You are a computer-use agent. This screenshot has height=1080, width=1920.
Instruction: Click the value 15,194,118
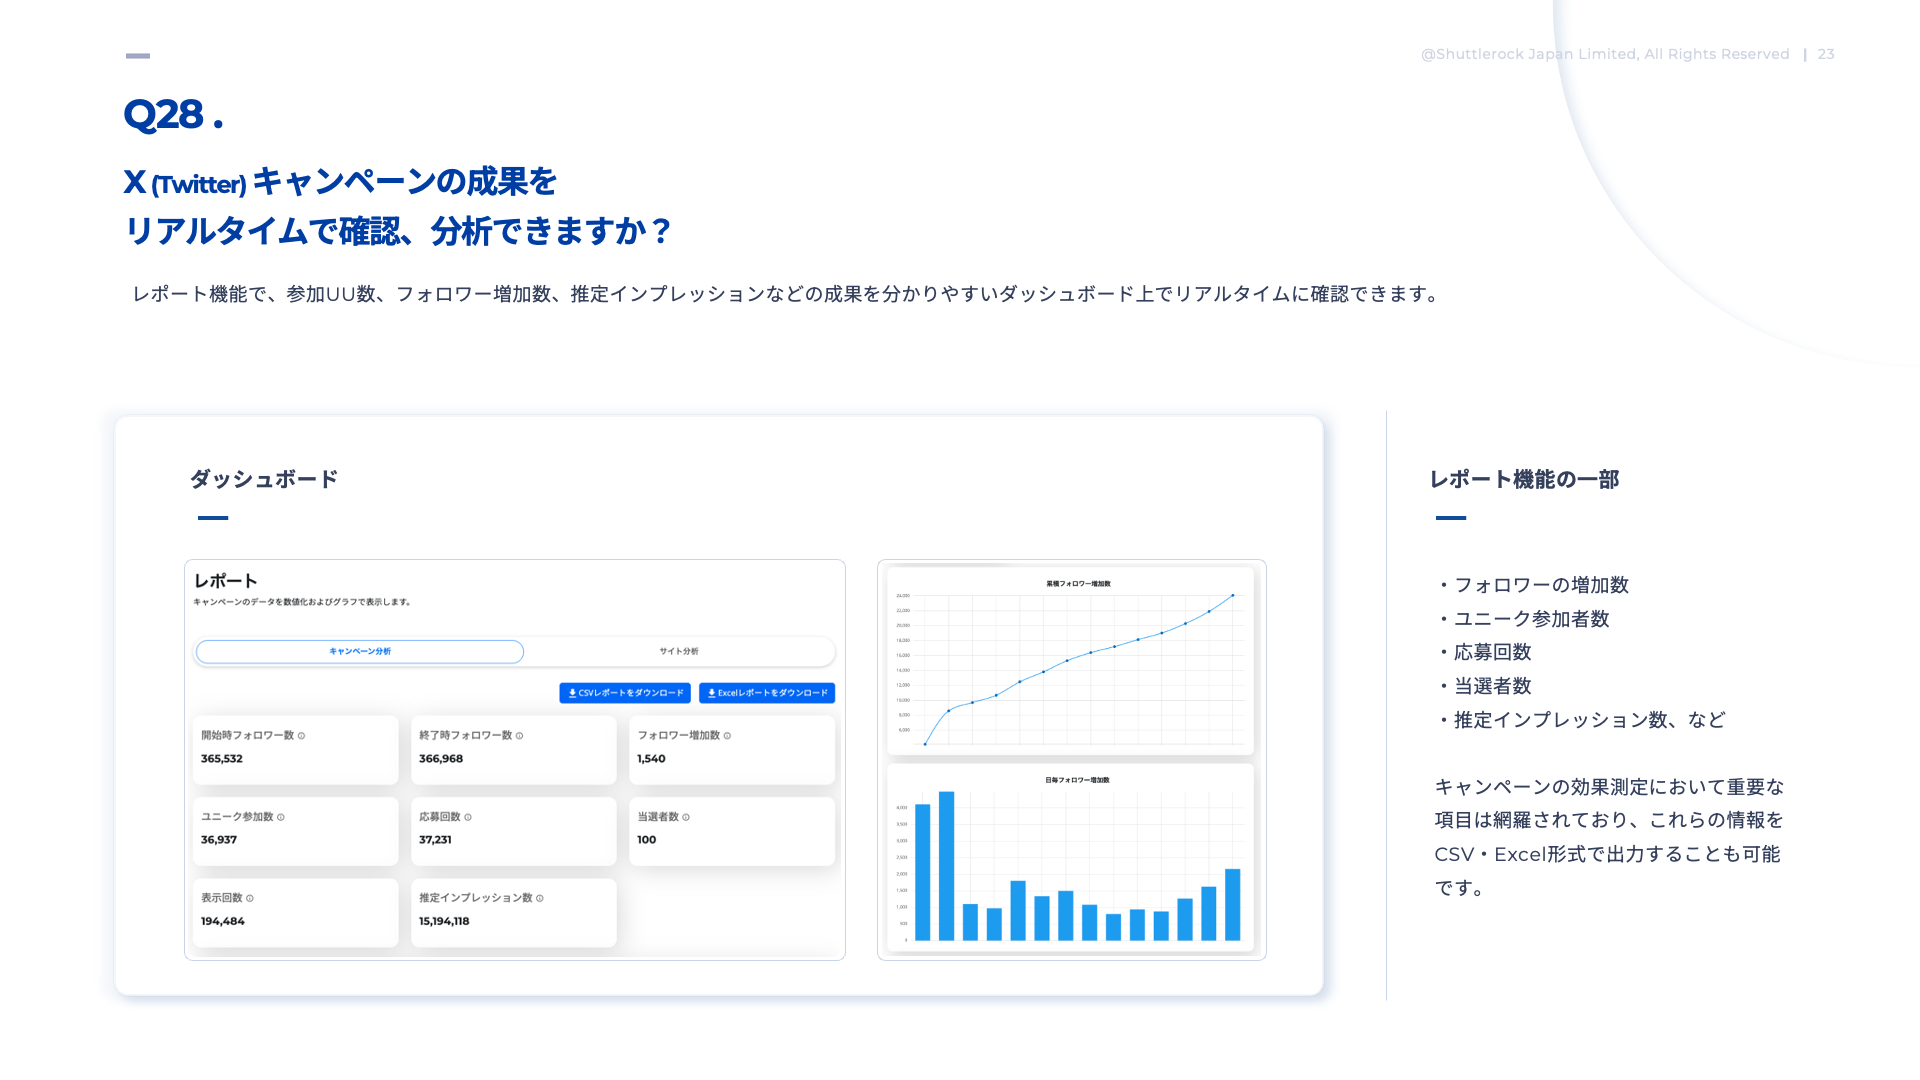tap(444, 922)
